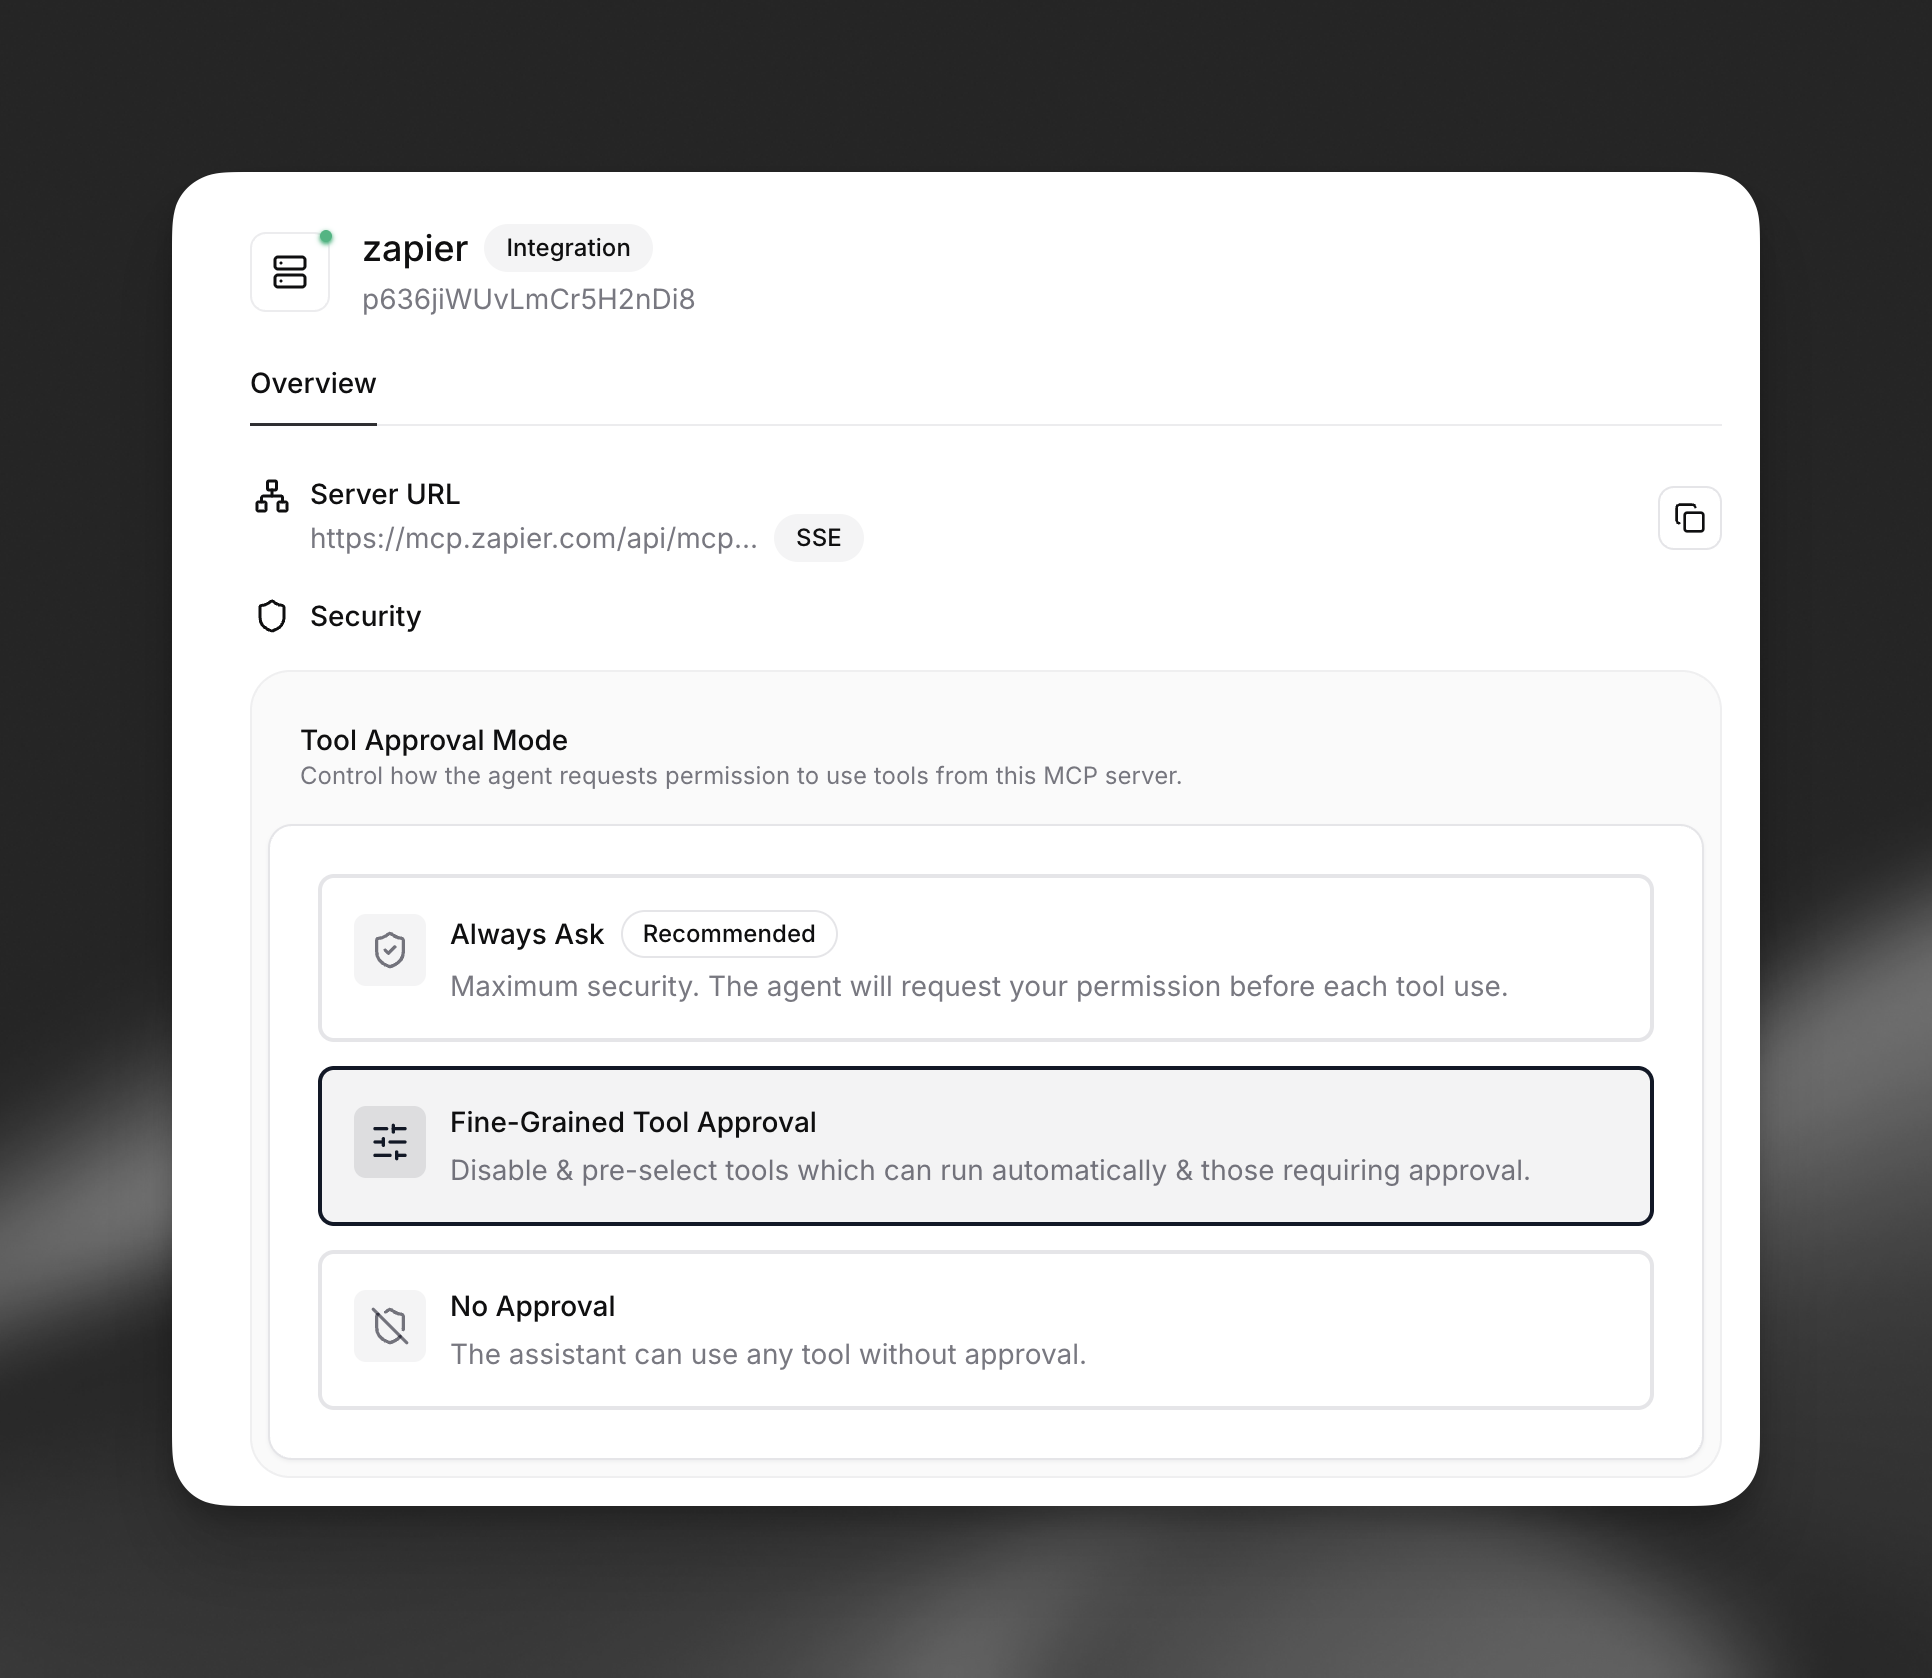Click the Recommended badge beside Always Ask
Viewport: 1932px width, 1678px height.
[729, 933]
